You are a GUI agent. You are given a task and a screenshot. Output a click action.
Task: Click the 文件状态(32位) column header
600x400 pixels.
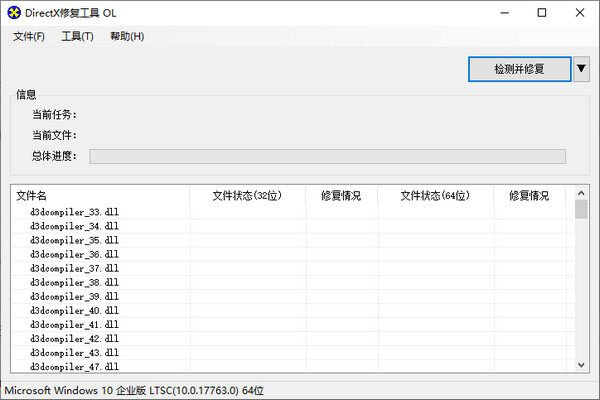coord(247,196)
